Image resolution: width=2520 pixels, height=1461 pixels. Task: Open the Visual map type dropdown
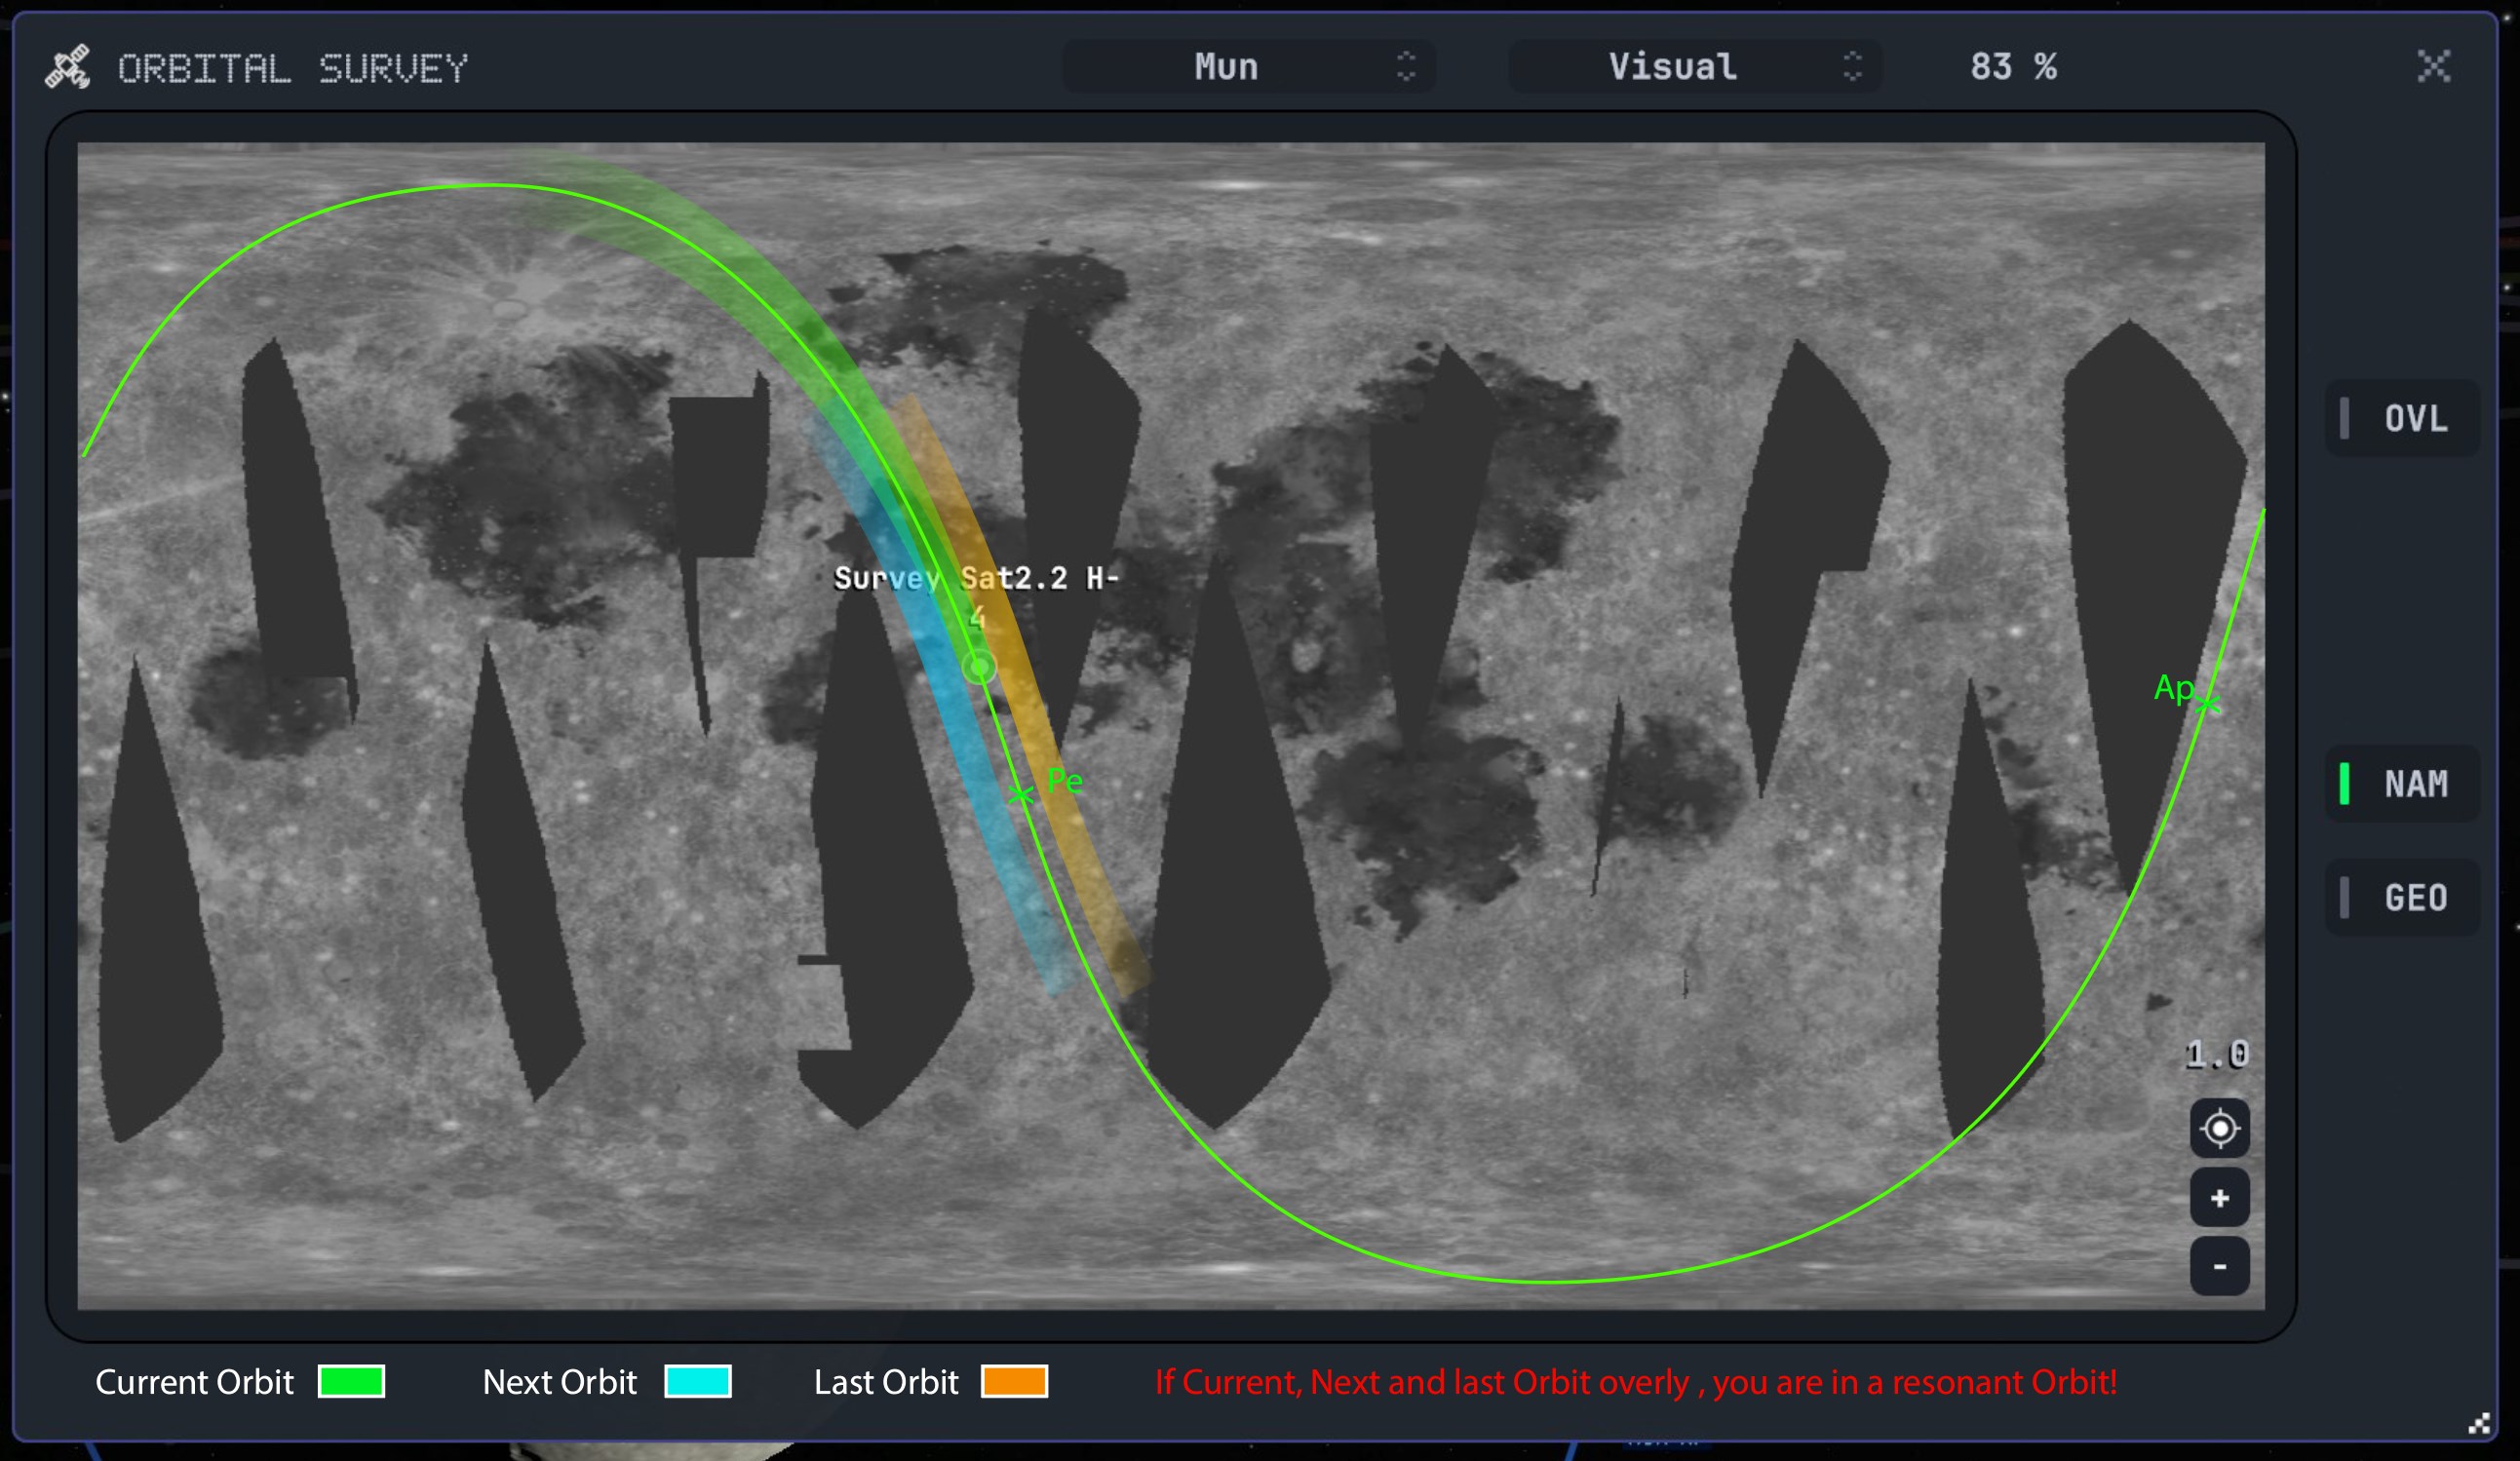click(x=1695, y=67)
